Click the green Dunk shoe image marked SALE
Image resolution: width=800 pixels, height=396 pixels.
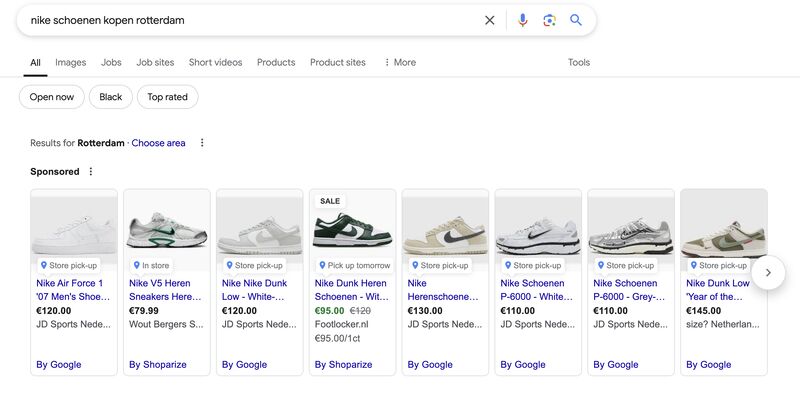[353, 231]
